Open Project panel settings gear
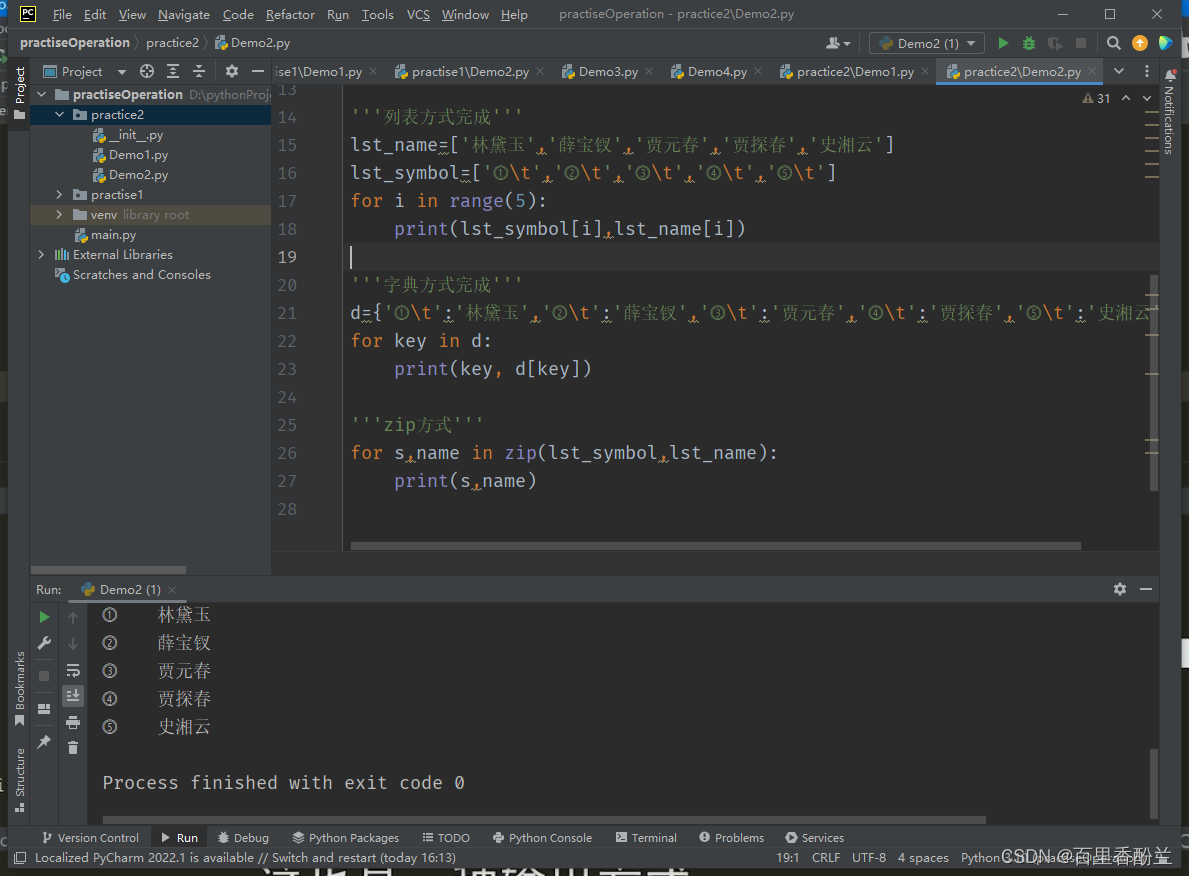The height and width of the screenshot is (876, 1189). pyautogui.click(x=231, y=71)
